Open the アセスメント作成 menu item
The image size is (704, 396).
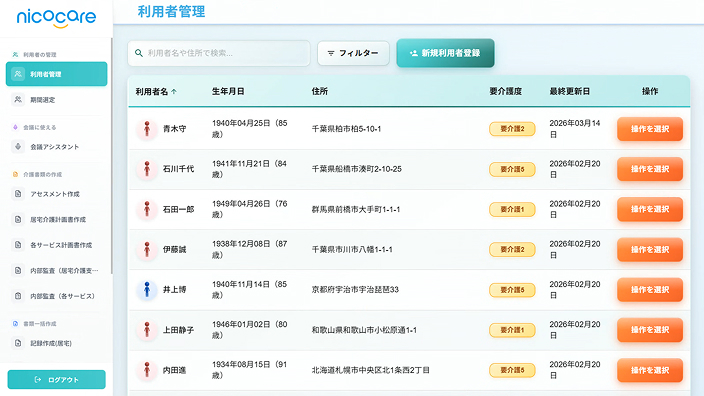click(57, 194)
